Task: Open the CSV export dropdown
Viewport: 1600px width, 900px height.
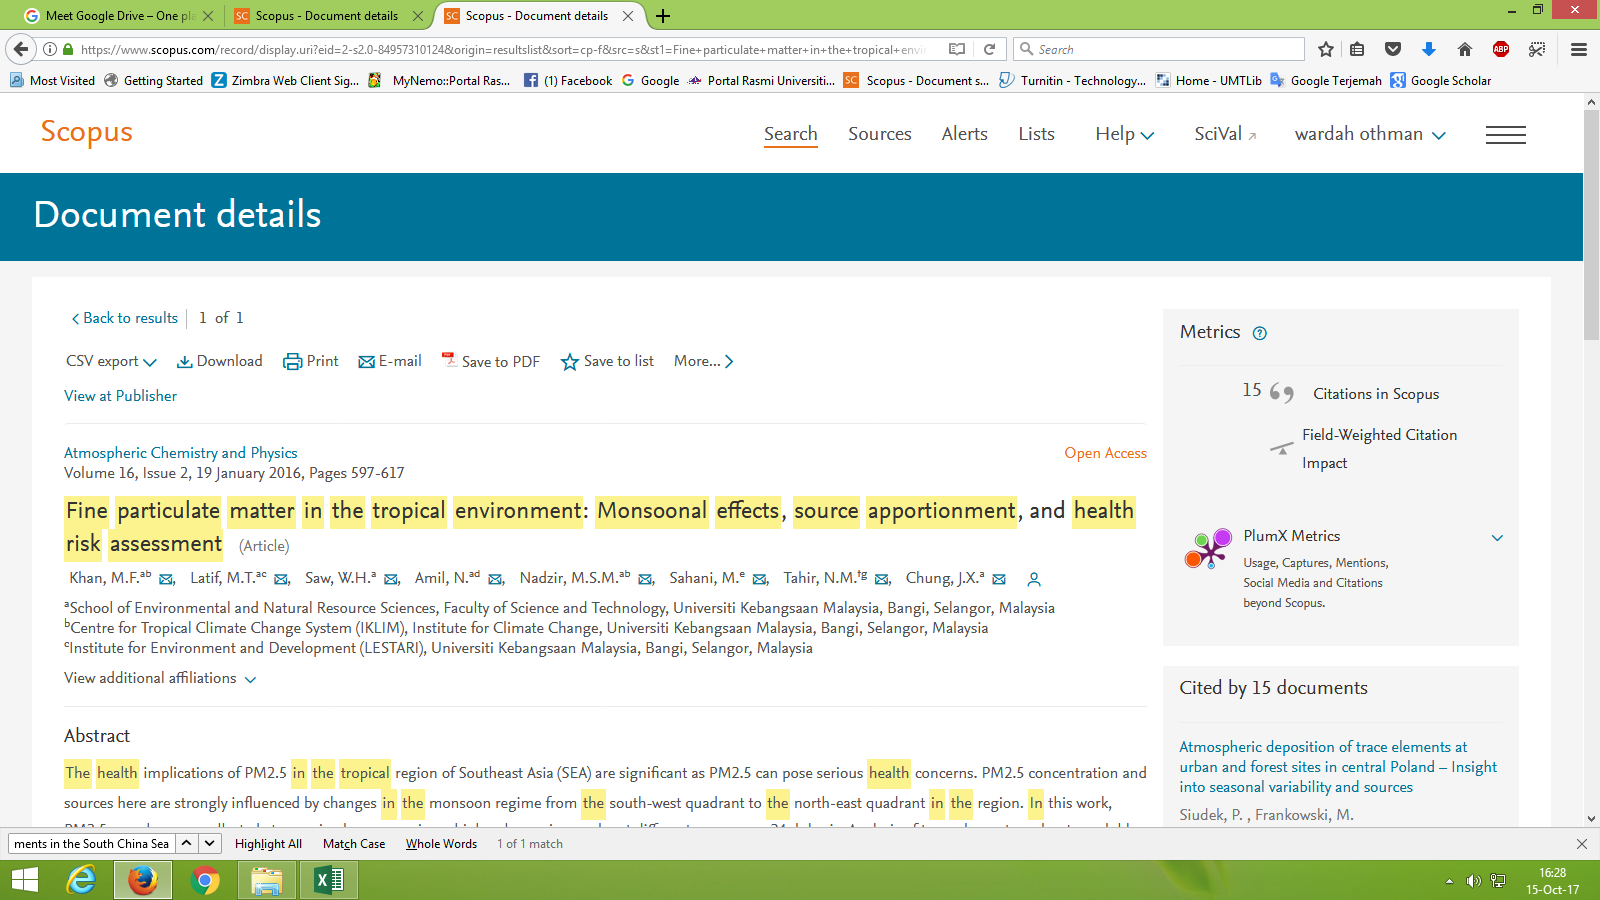Action: pyautogui.click(x=111, y=362)
